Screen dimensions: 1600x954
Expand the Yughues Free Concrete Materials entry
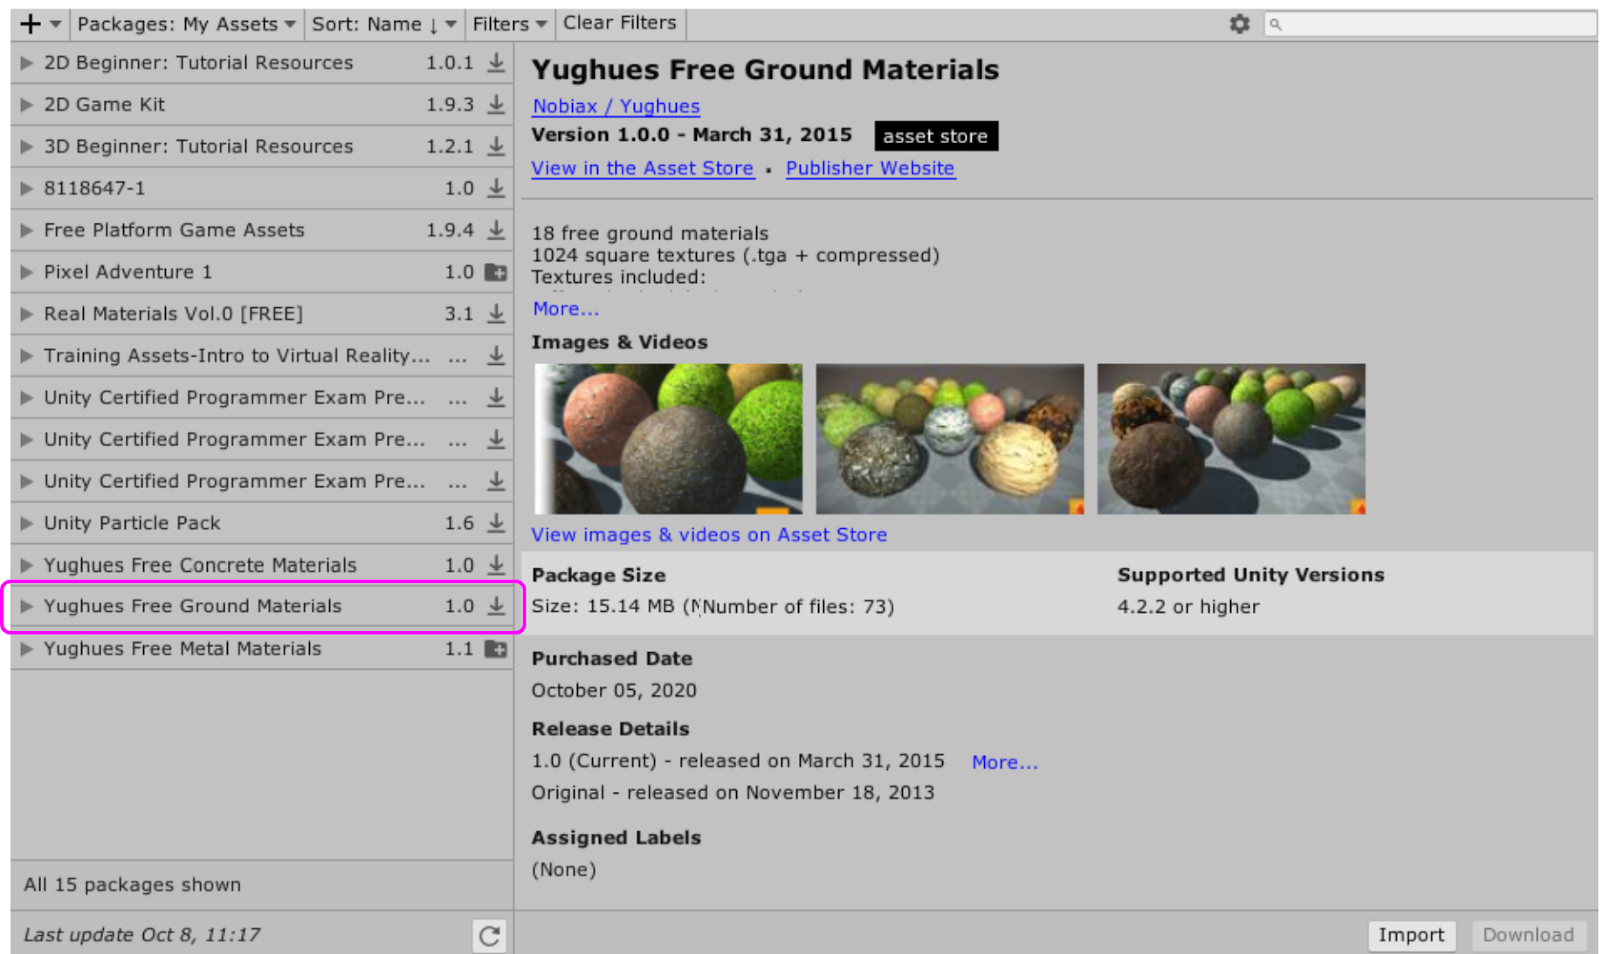[27, 565]
